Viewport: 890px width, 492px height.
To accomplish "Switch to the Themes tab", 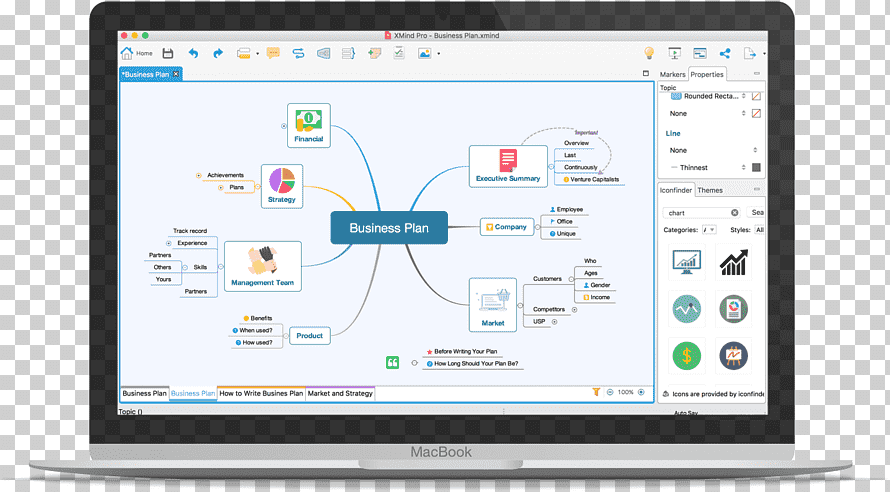I will click(x=710, y=190).
